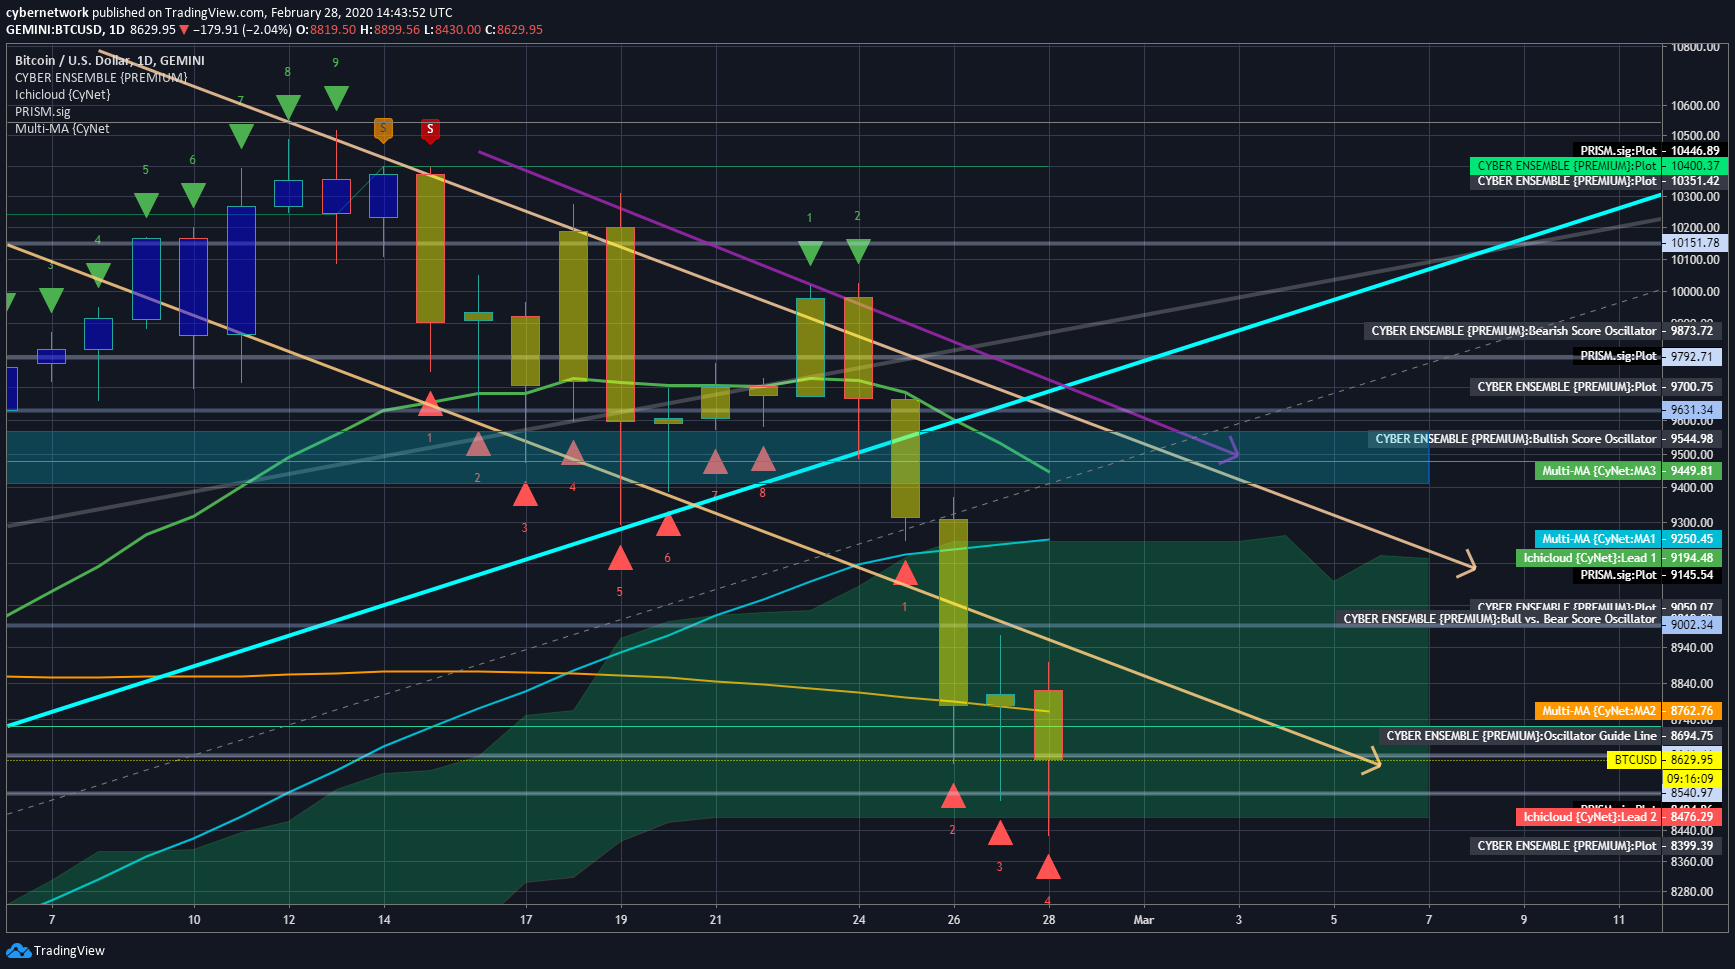Click red triangle 2 below Feb 26 candle

click(x=953, y=796)
